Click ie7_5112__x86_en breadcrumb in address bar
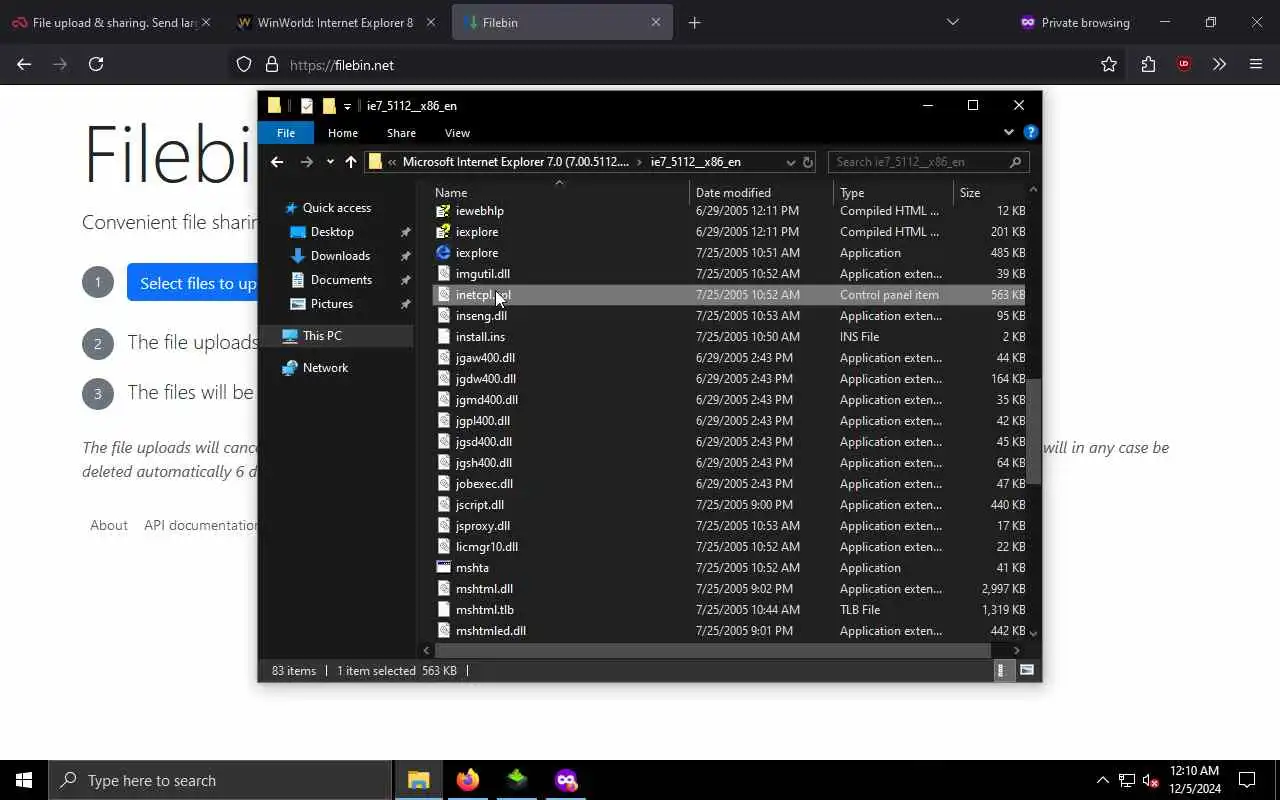Screen dimensions: 1280x800 (696, 162)
